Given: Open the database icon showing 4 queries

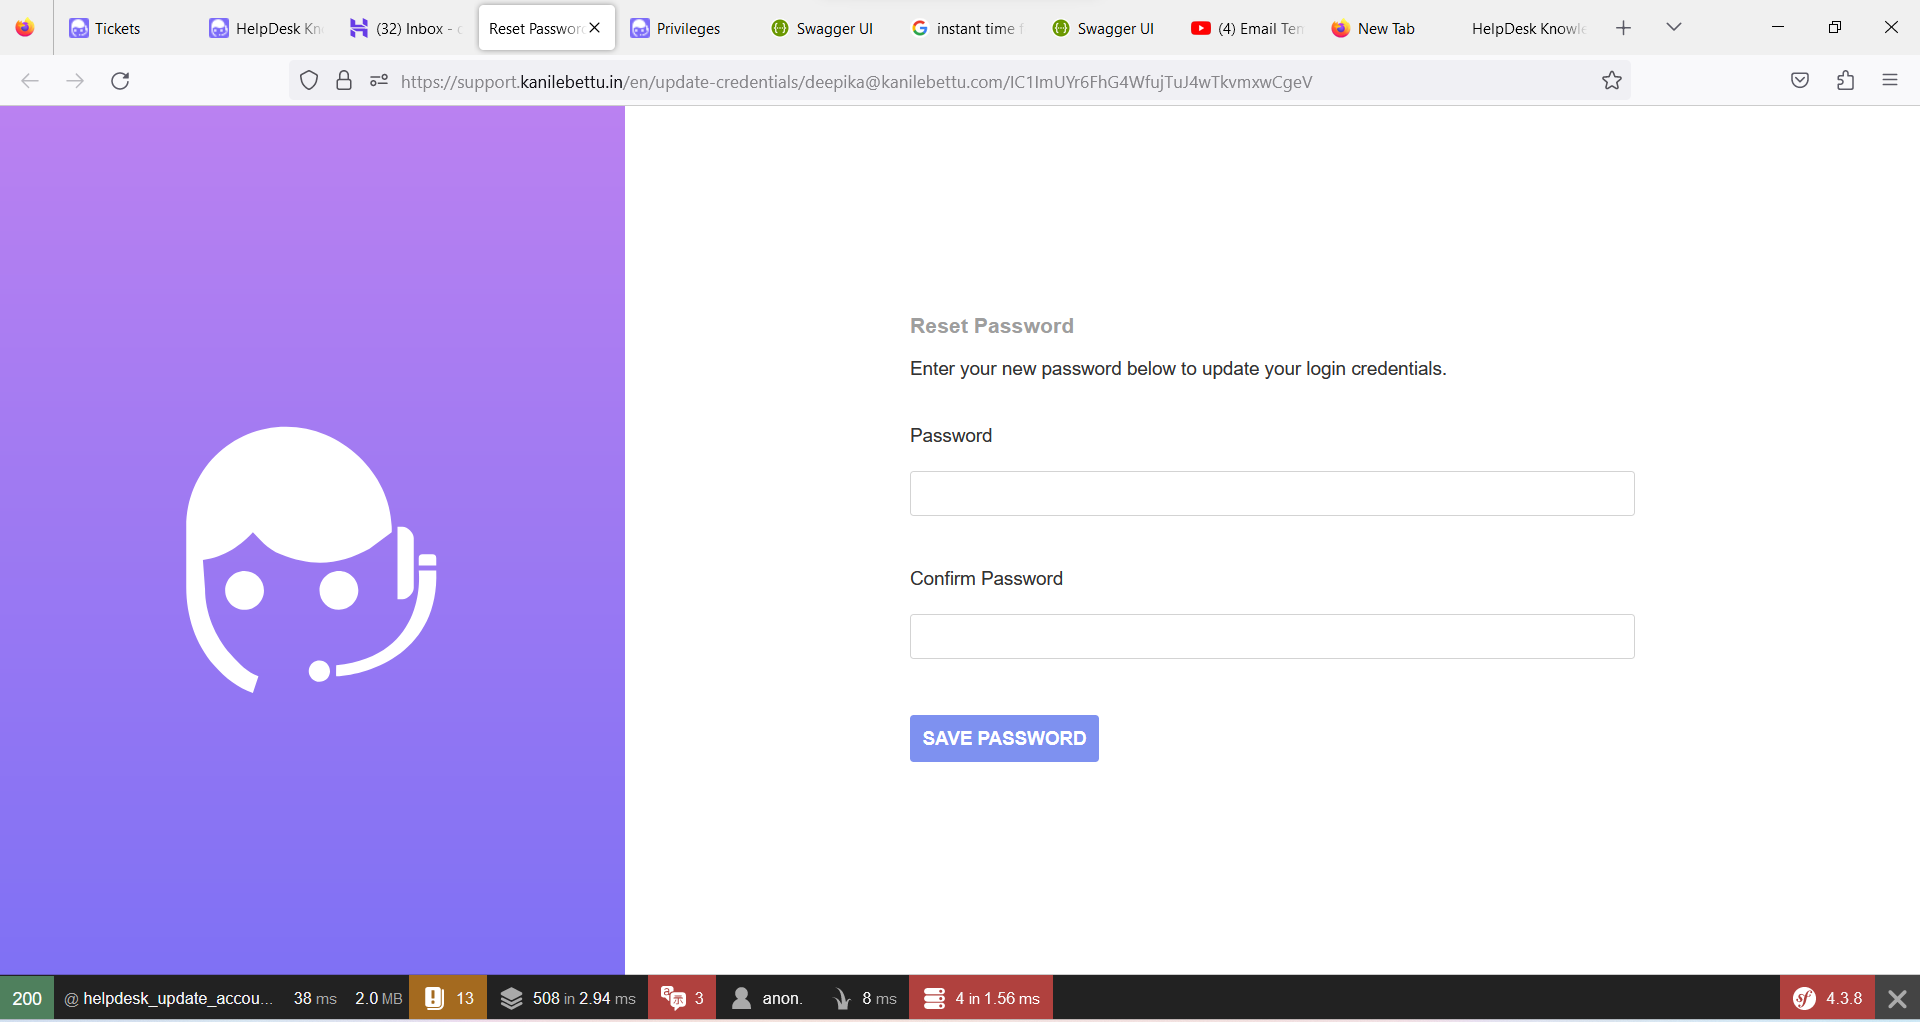Looking at the screenshot, I should pos(981,998).
